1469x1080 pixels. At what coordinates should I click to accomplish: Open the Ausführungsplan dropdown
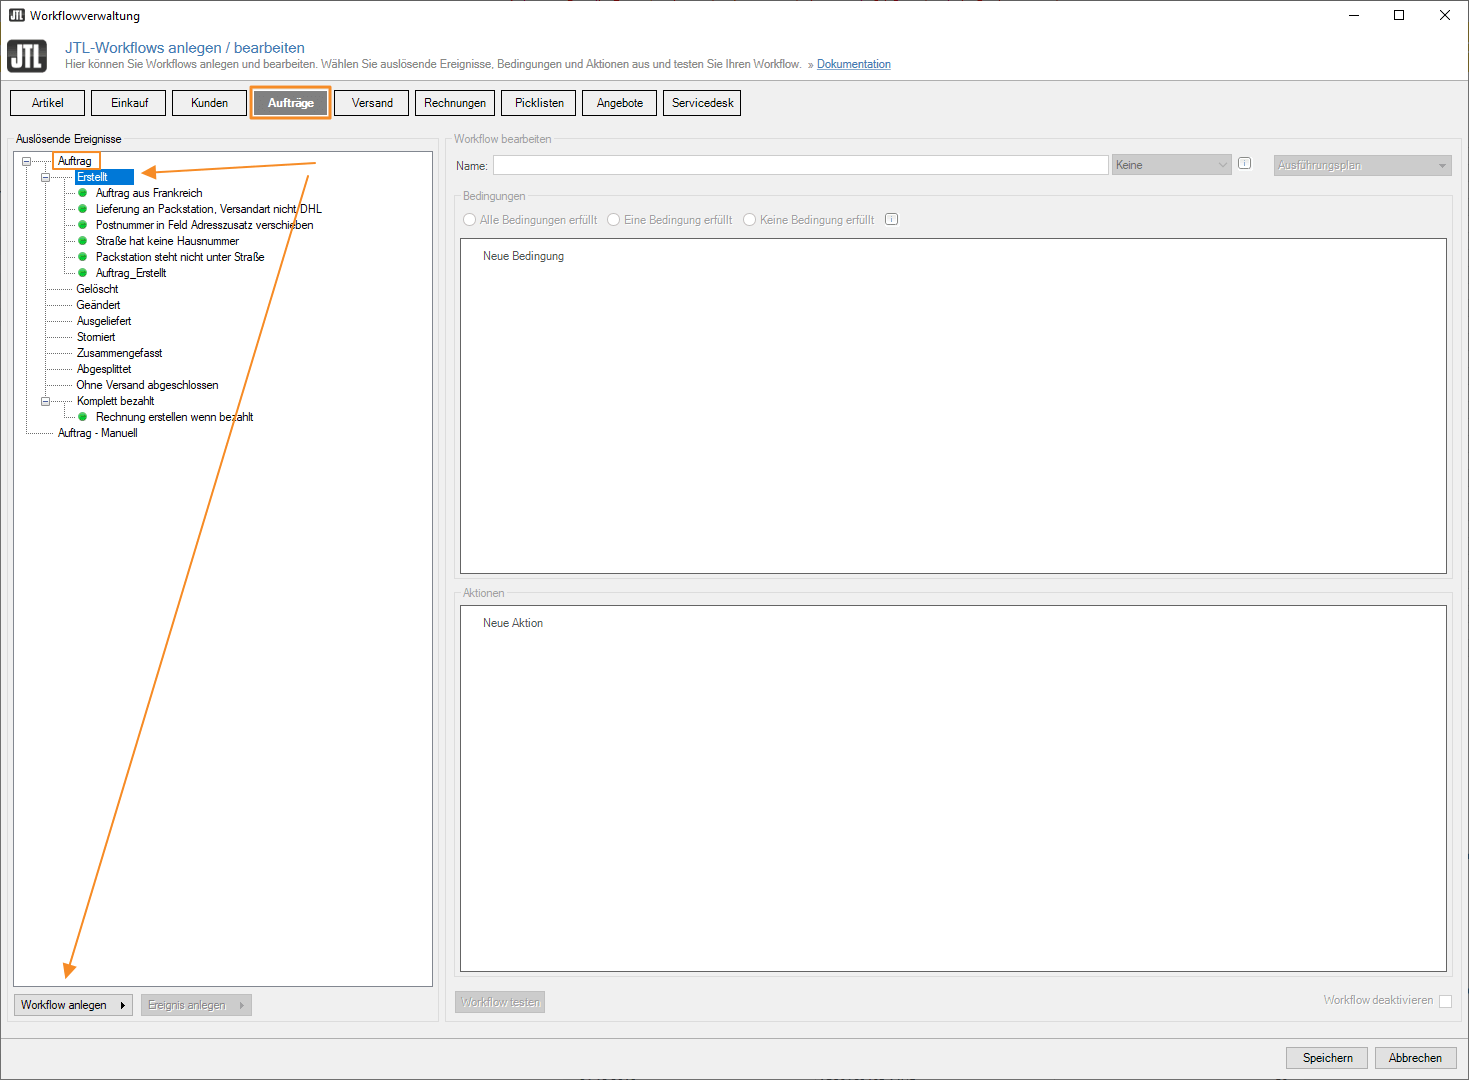pyautogui.click(x=1362, y=165)
